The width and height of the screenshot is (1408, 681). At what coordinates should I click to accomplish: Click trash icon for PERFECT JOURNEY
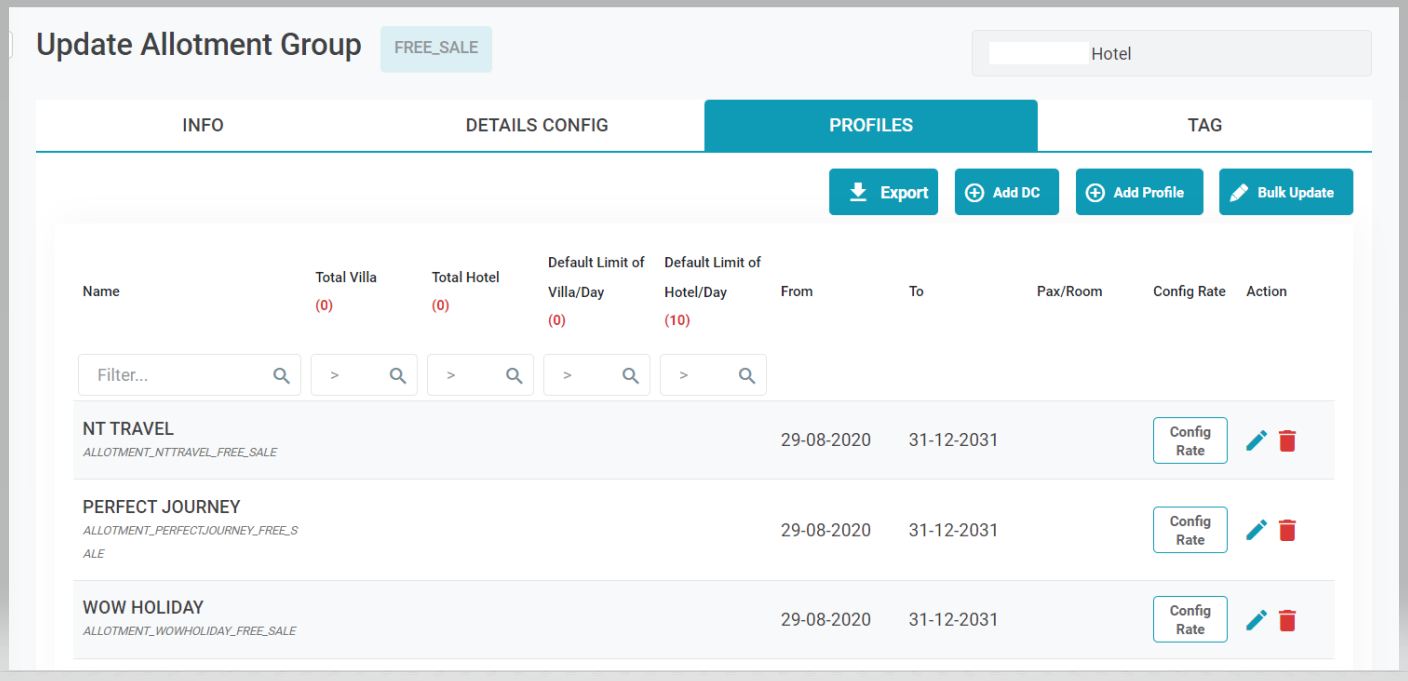[1287, 530]
